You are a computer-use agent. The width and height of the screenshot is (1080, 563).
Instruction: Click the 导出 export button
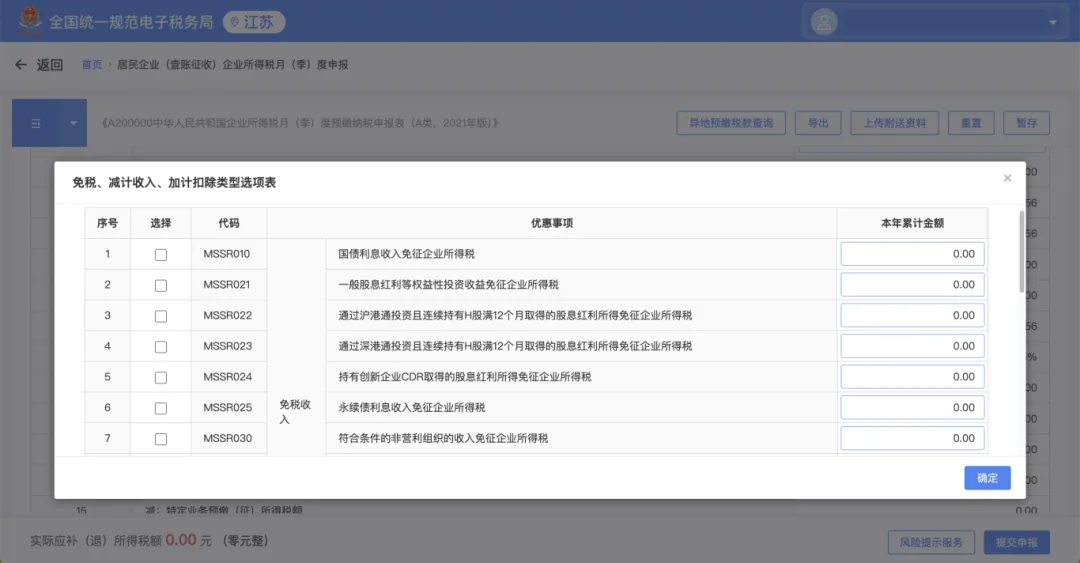tap(817, 123)
